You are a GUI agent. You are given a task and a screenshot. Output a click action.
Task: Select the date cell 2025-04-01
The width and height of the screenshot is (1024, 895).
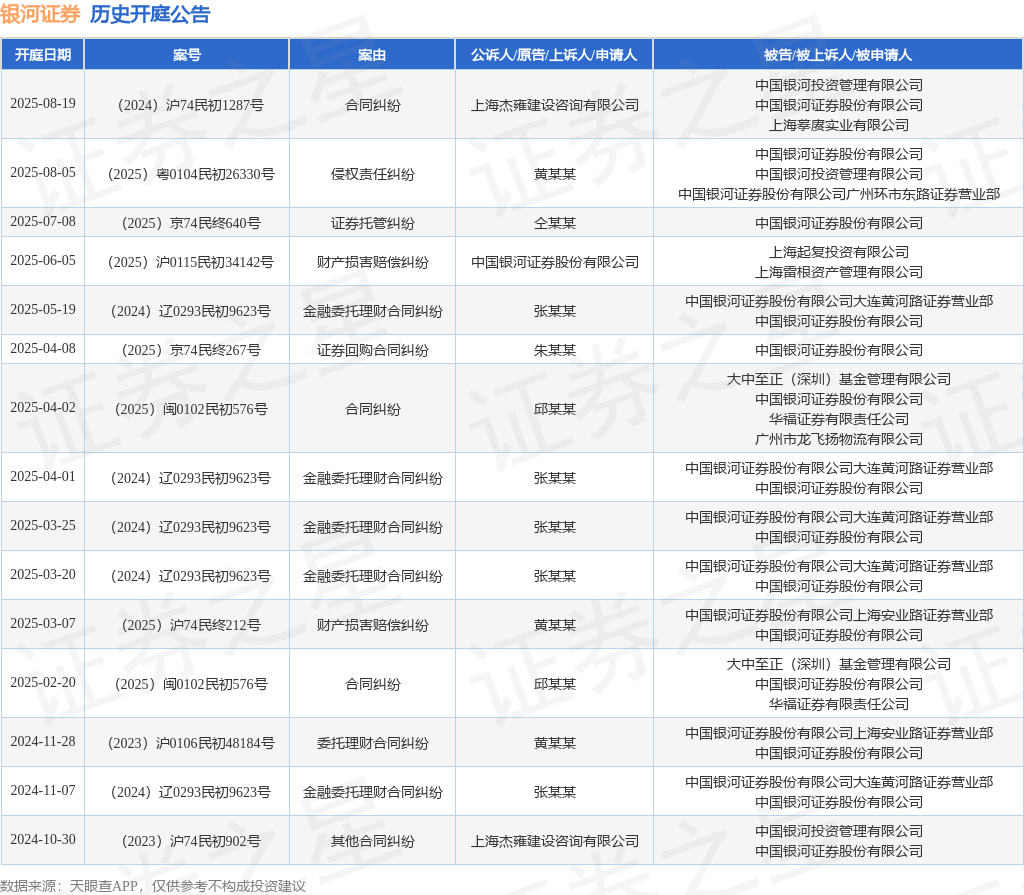43,477
